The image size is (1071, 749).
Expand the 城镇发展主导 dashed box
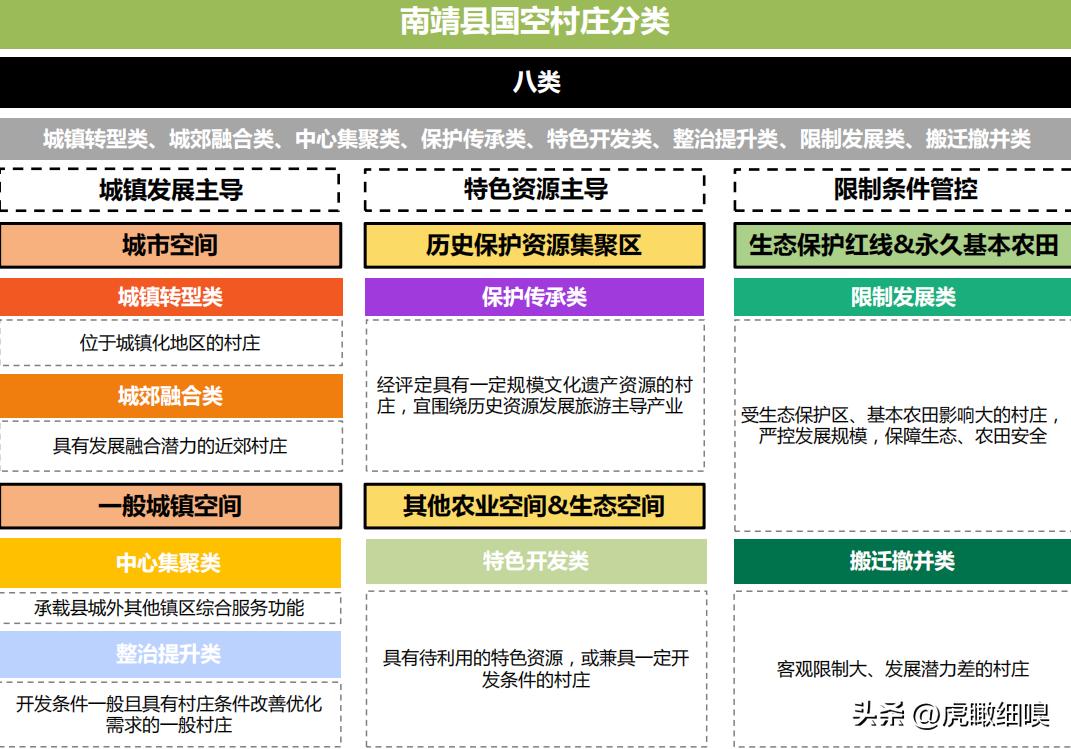click(x=172, y=188)
